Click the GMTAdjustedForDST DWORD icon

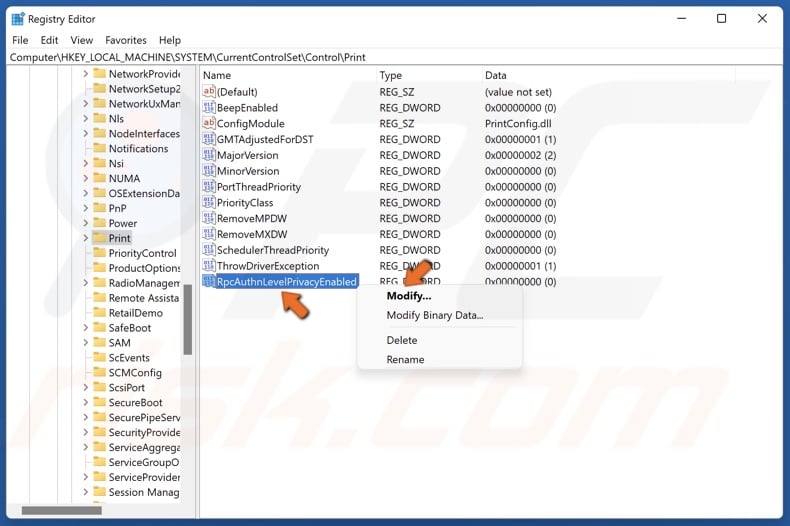(x=209, y=139)
